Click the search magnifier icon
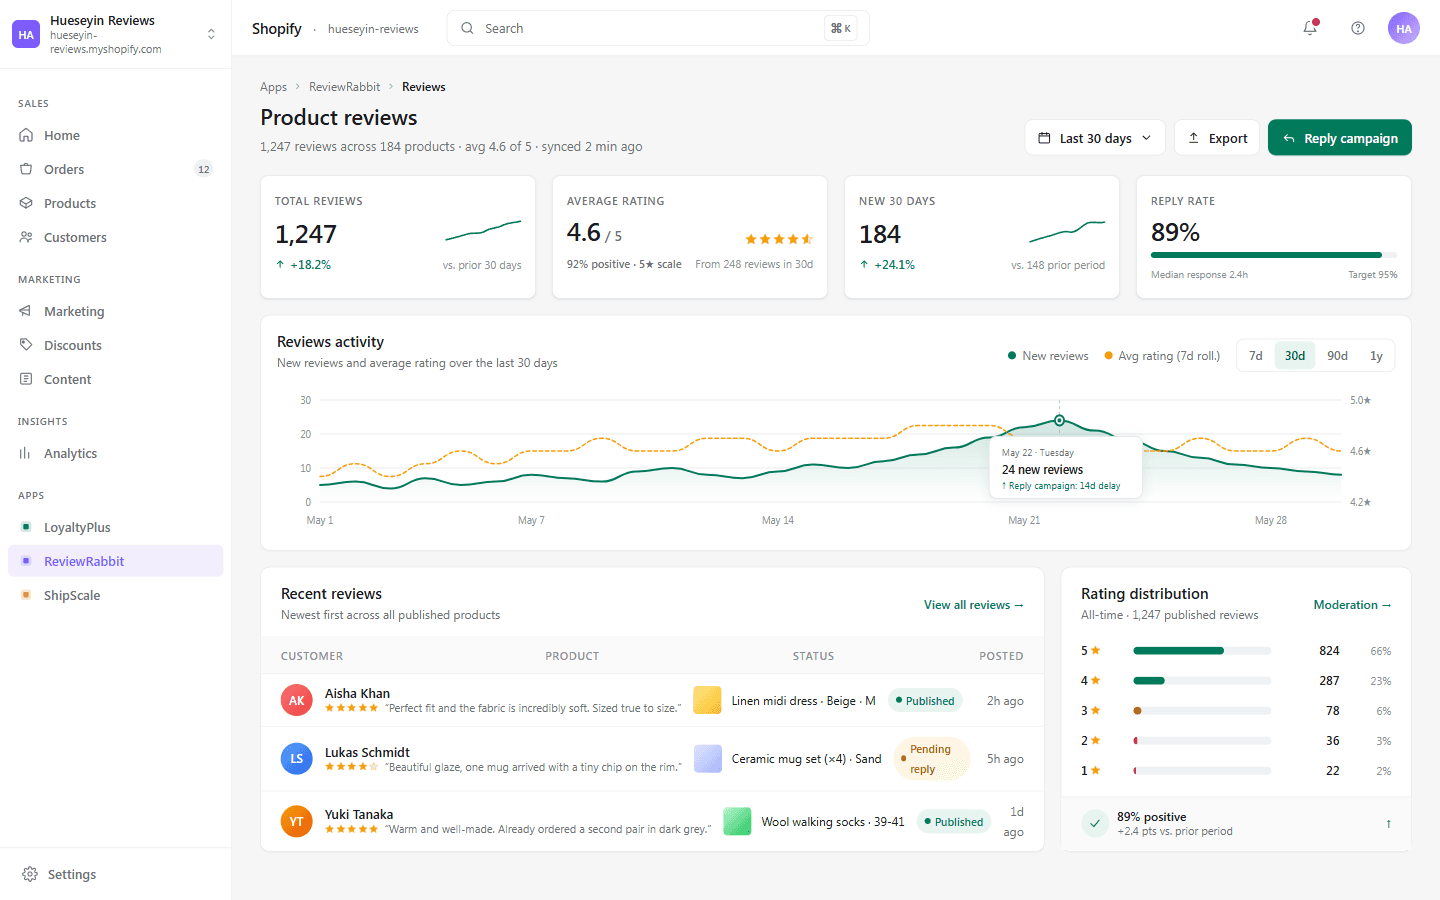Image resolution: width=1440 pixels, height=900 pixels. 467,28
